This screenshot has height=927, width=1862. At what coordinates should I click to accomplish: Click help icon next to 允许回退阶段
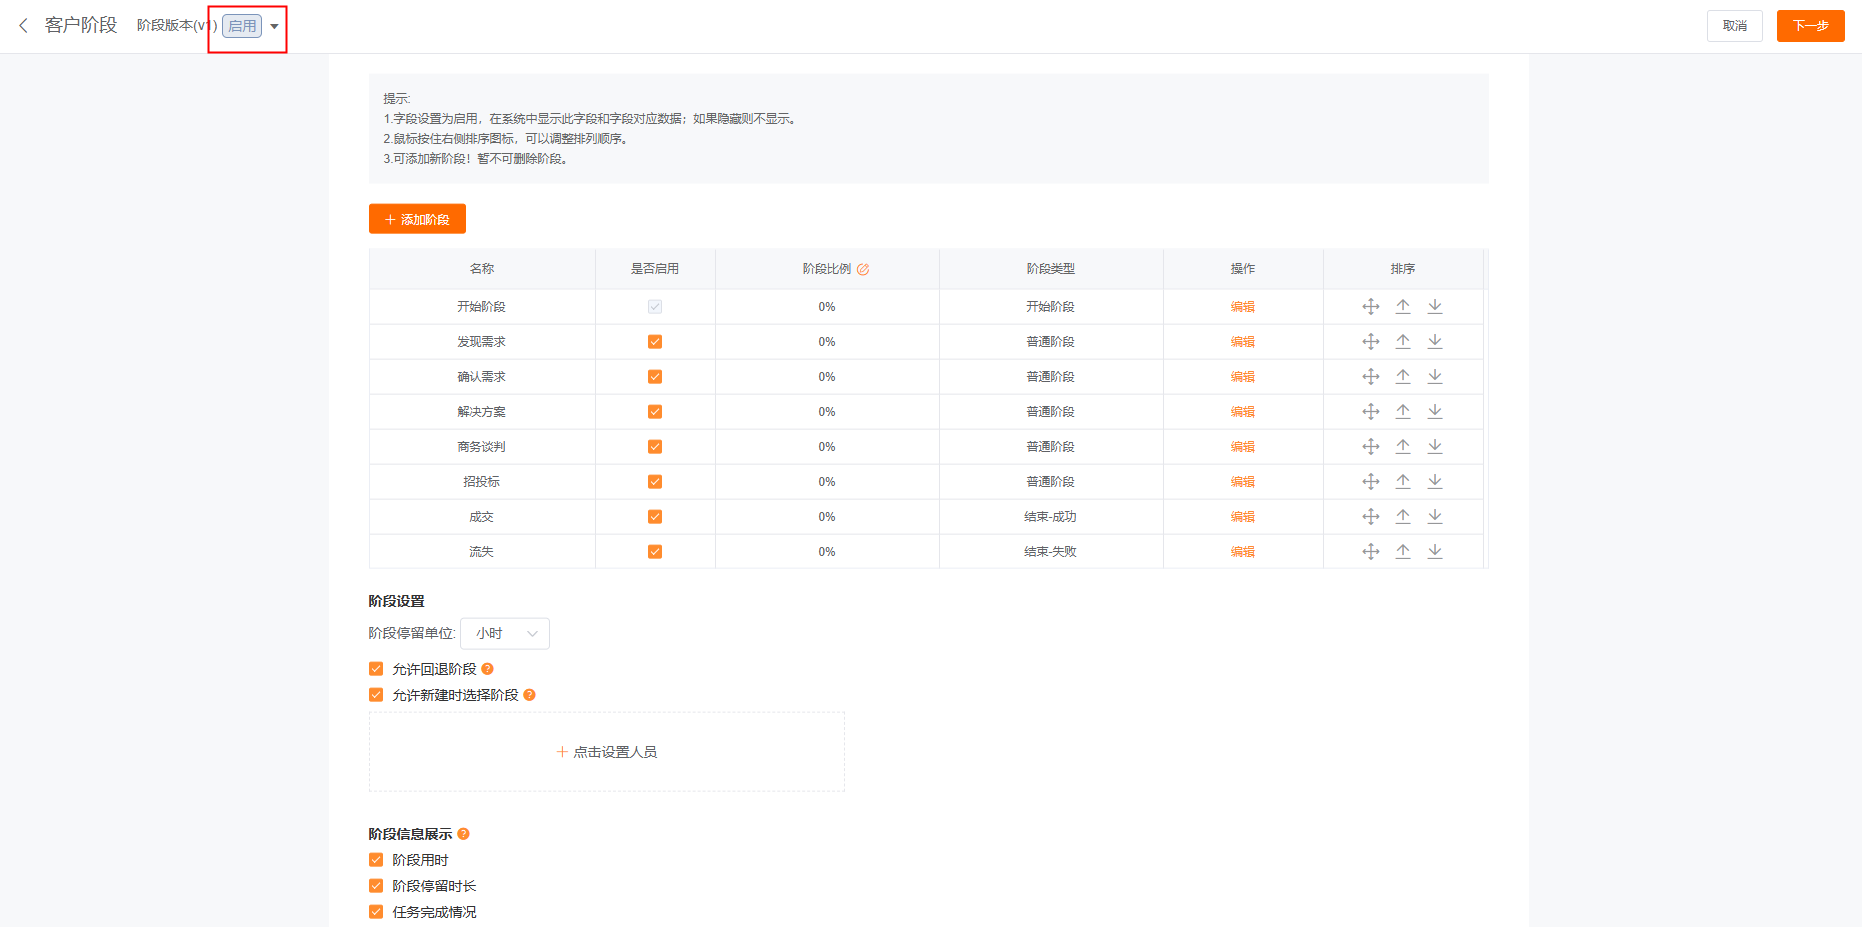pyautogui.click(x=488, y=669)
